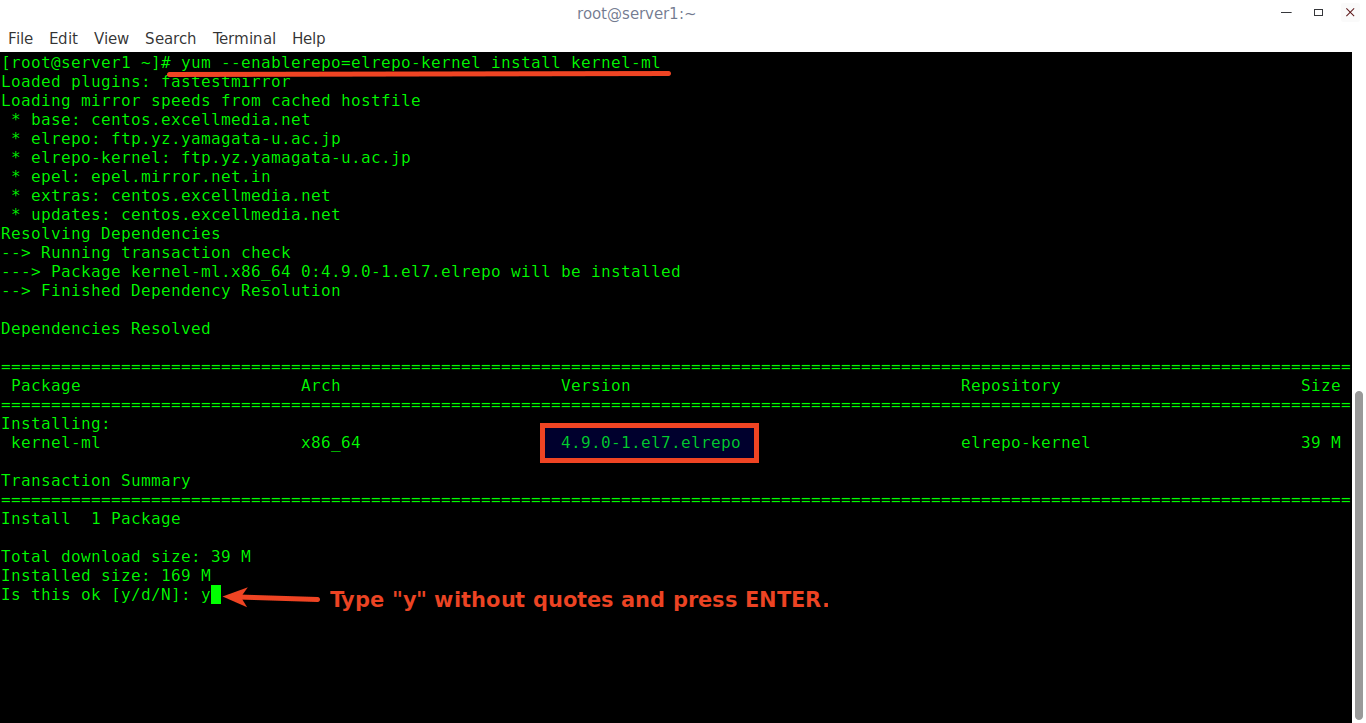
Task: Open the View menu
Action: pyautogui.click(x=111, y=38)
